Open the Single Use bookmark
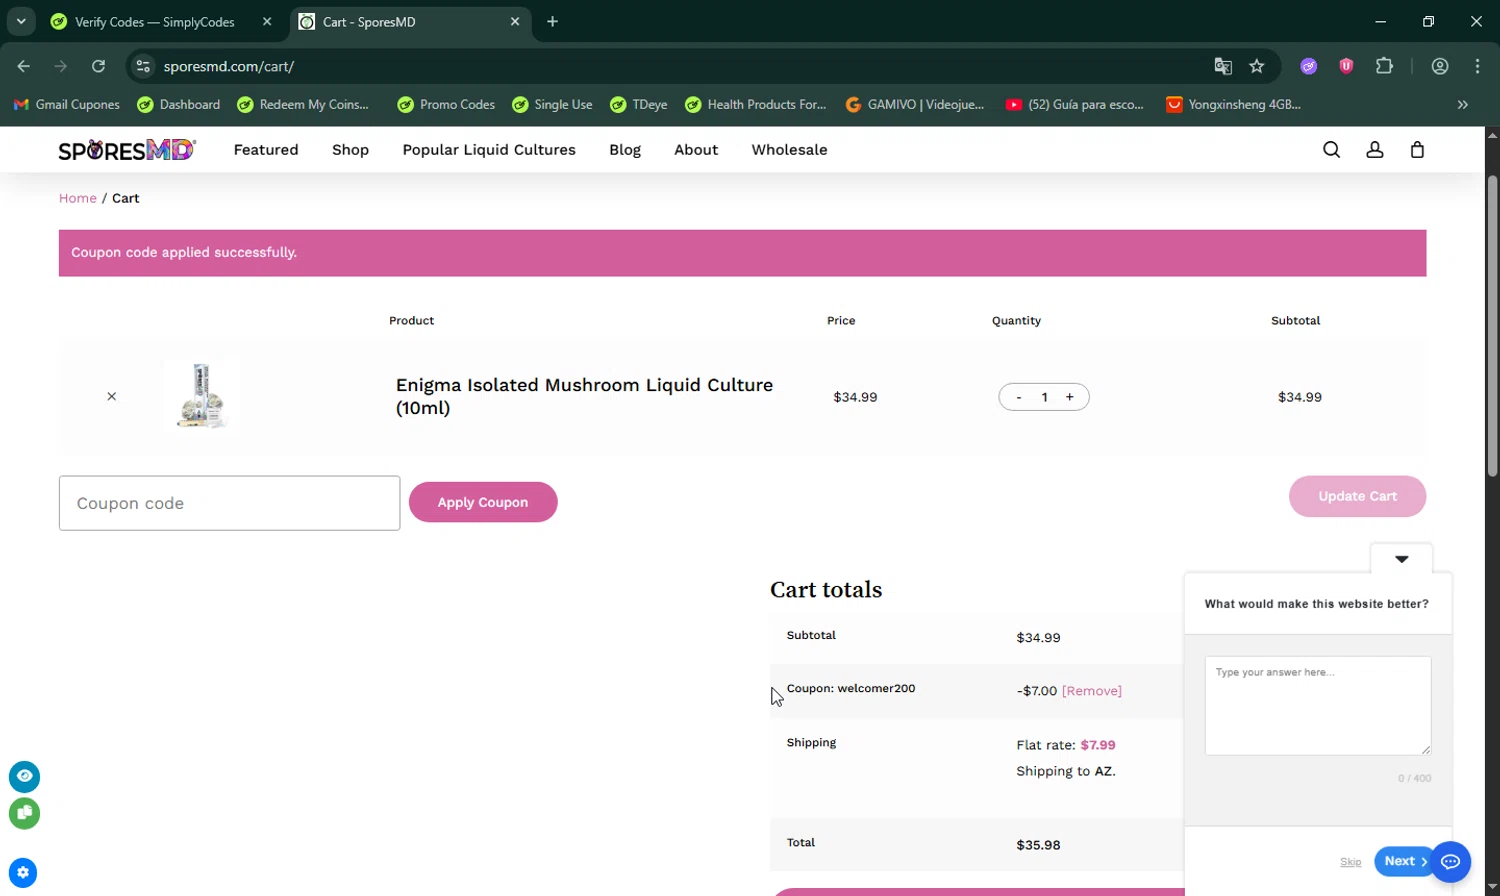 552,104
